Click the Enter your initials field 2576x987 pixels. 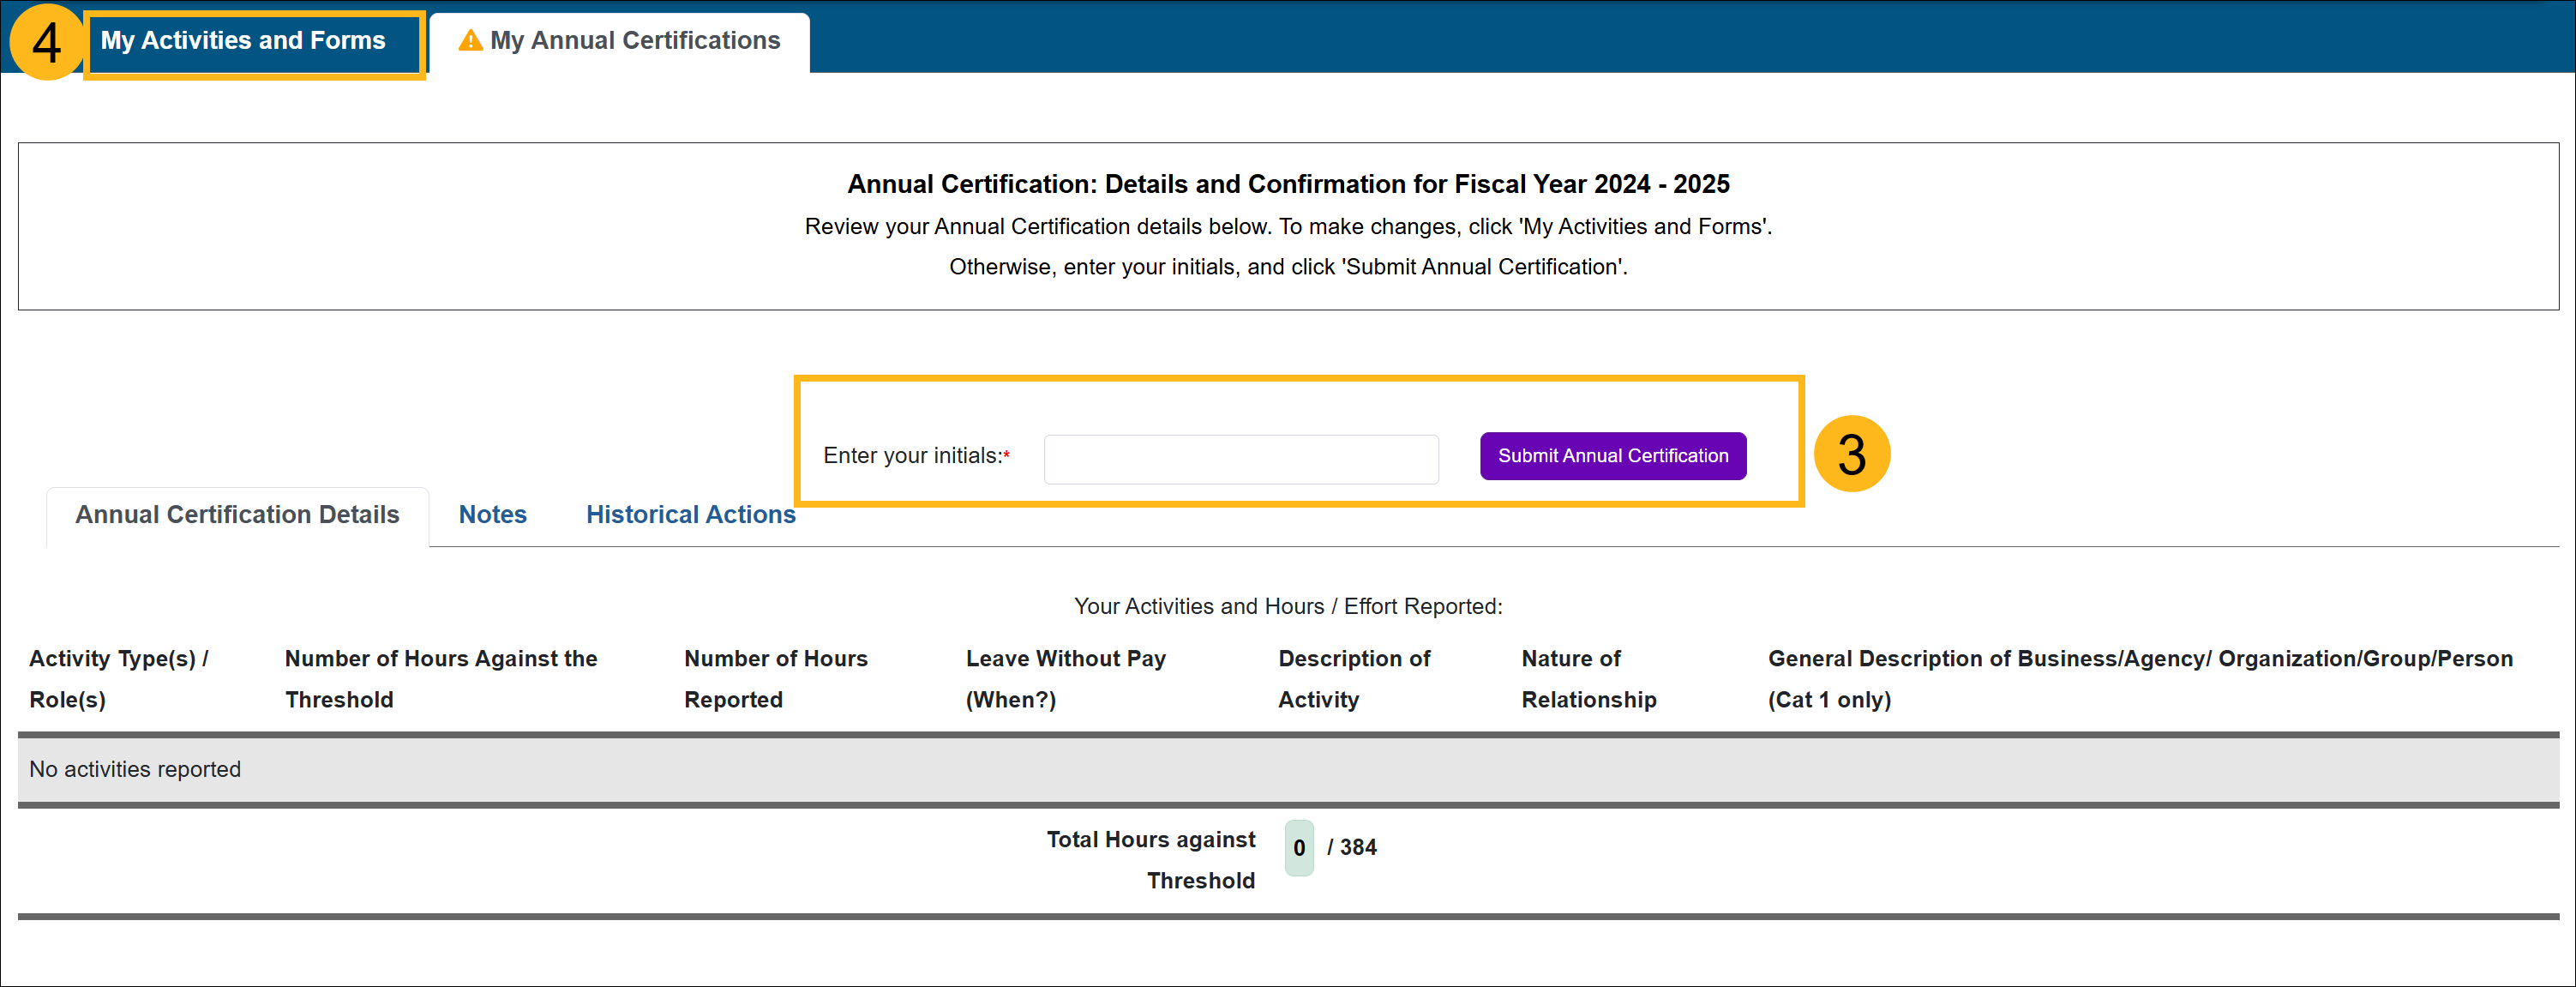point(1240,459)
